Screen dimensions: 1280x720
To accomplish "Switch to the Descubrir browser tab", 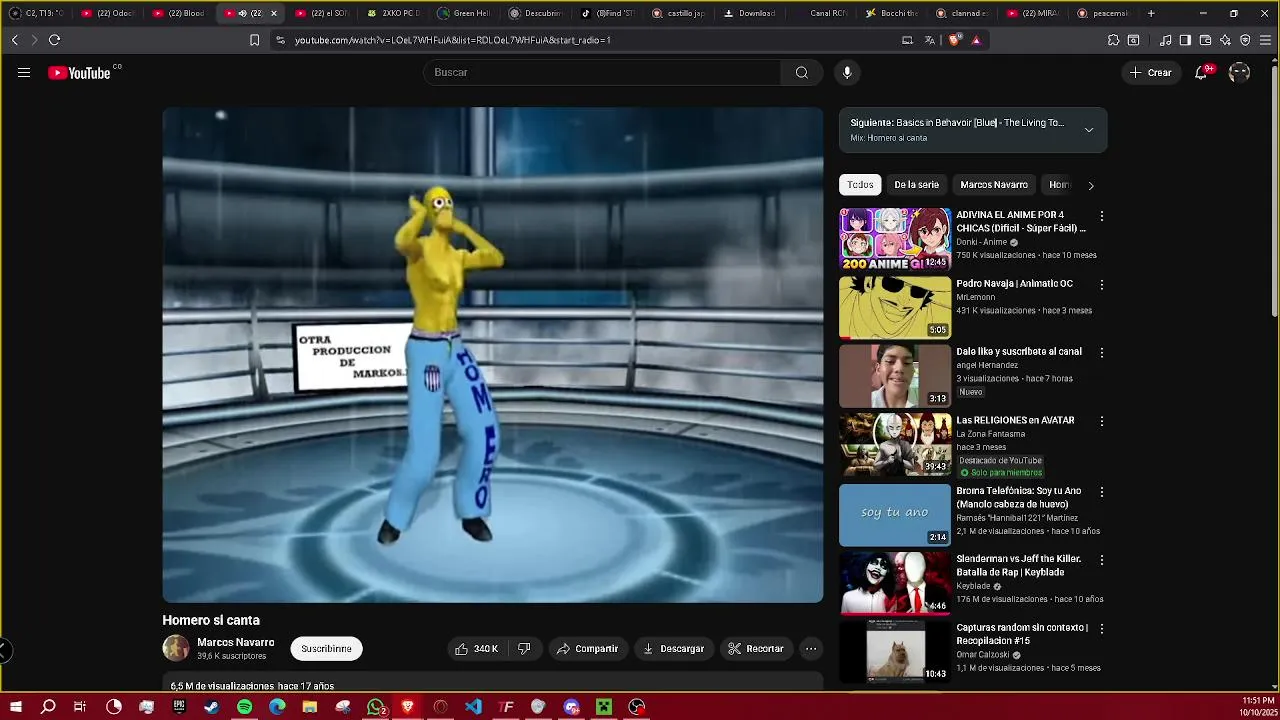I will click(x=537, y=13).
